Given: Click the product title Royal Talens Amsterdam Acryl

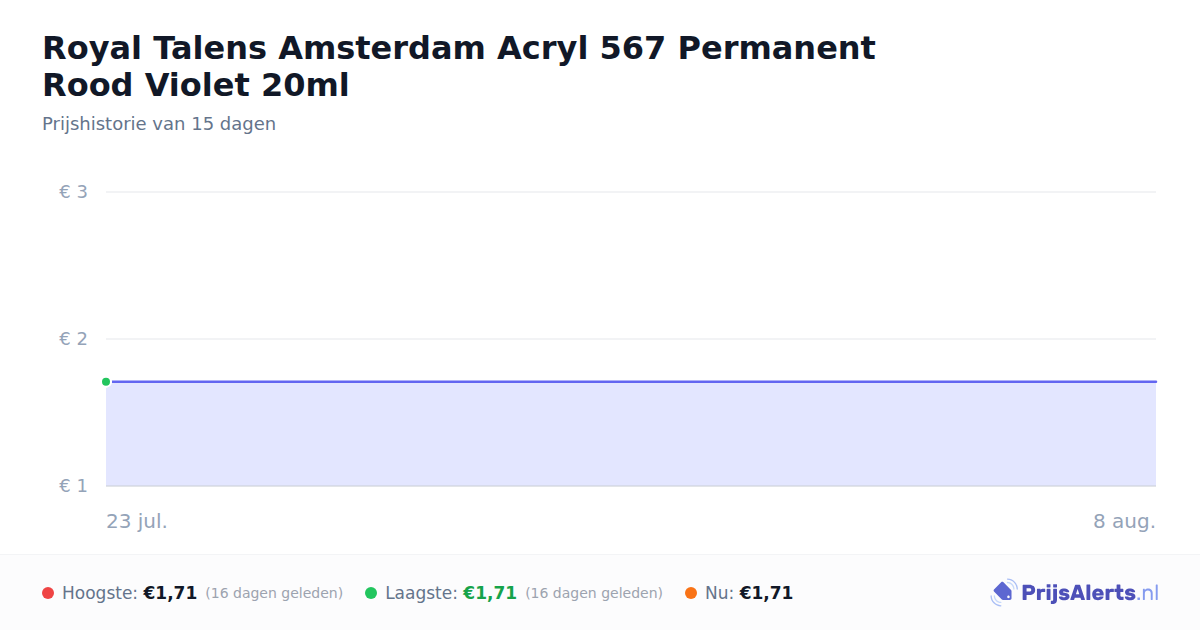Looking at the screenshot, I should pos(459,66).
